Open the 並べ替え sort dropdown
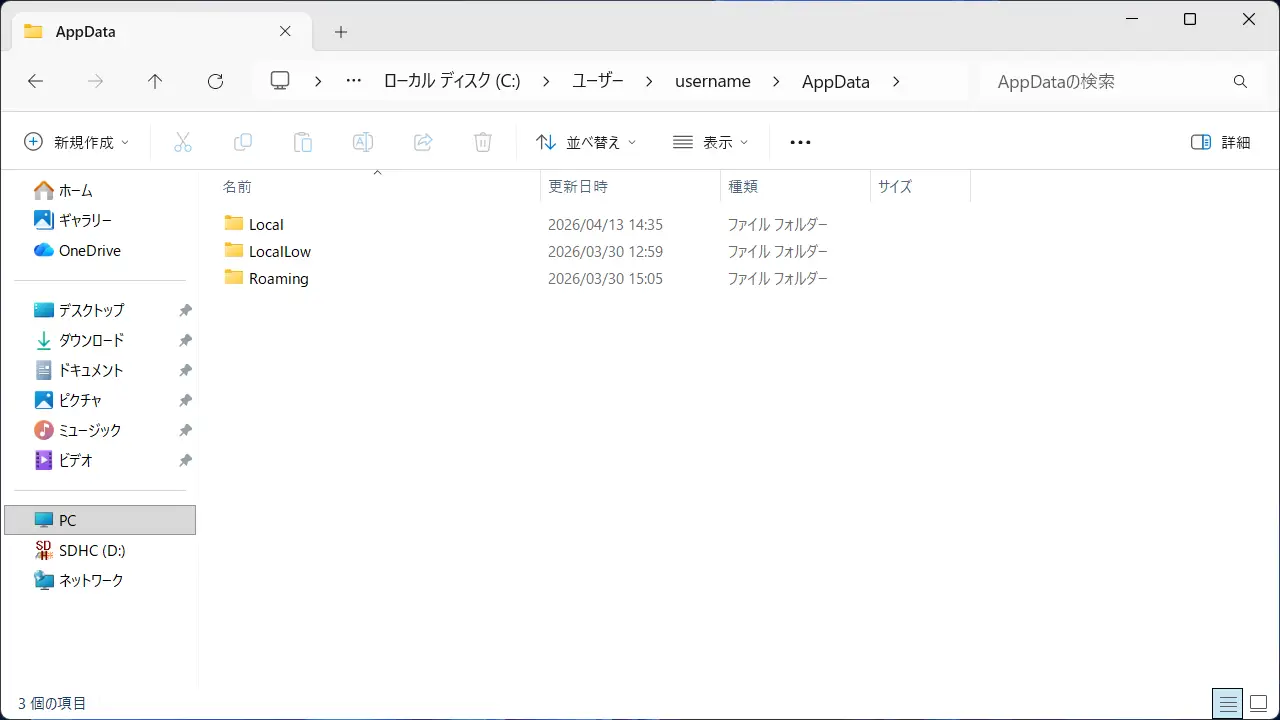The width and height of the screenshot is (1280, 720). click(x=586, y=142)
